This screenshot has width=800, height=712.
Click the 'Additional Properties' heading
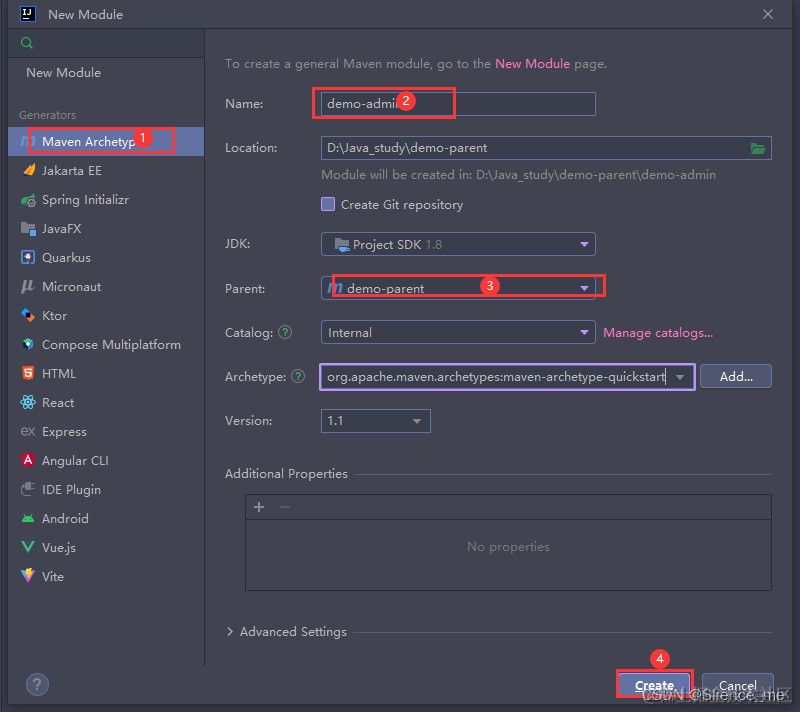pyautogui.click(x=286, y=474)
